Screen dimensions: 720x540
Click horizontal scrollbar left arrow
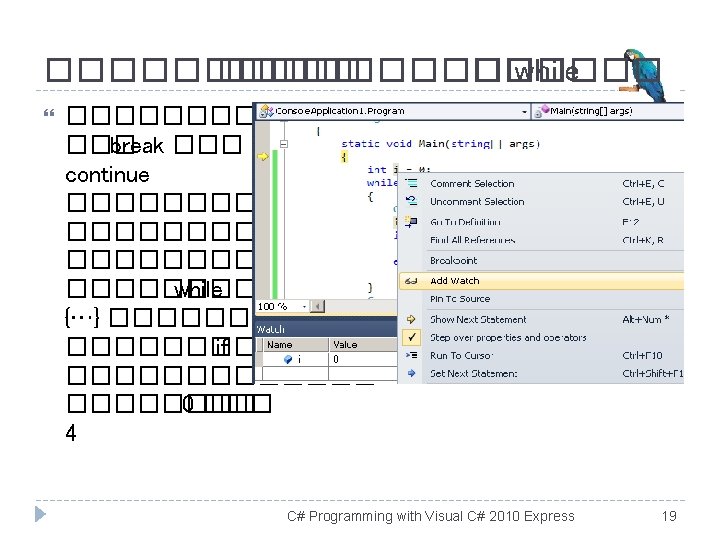coord(317,306)
